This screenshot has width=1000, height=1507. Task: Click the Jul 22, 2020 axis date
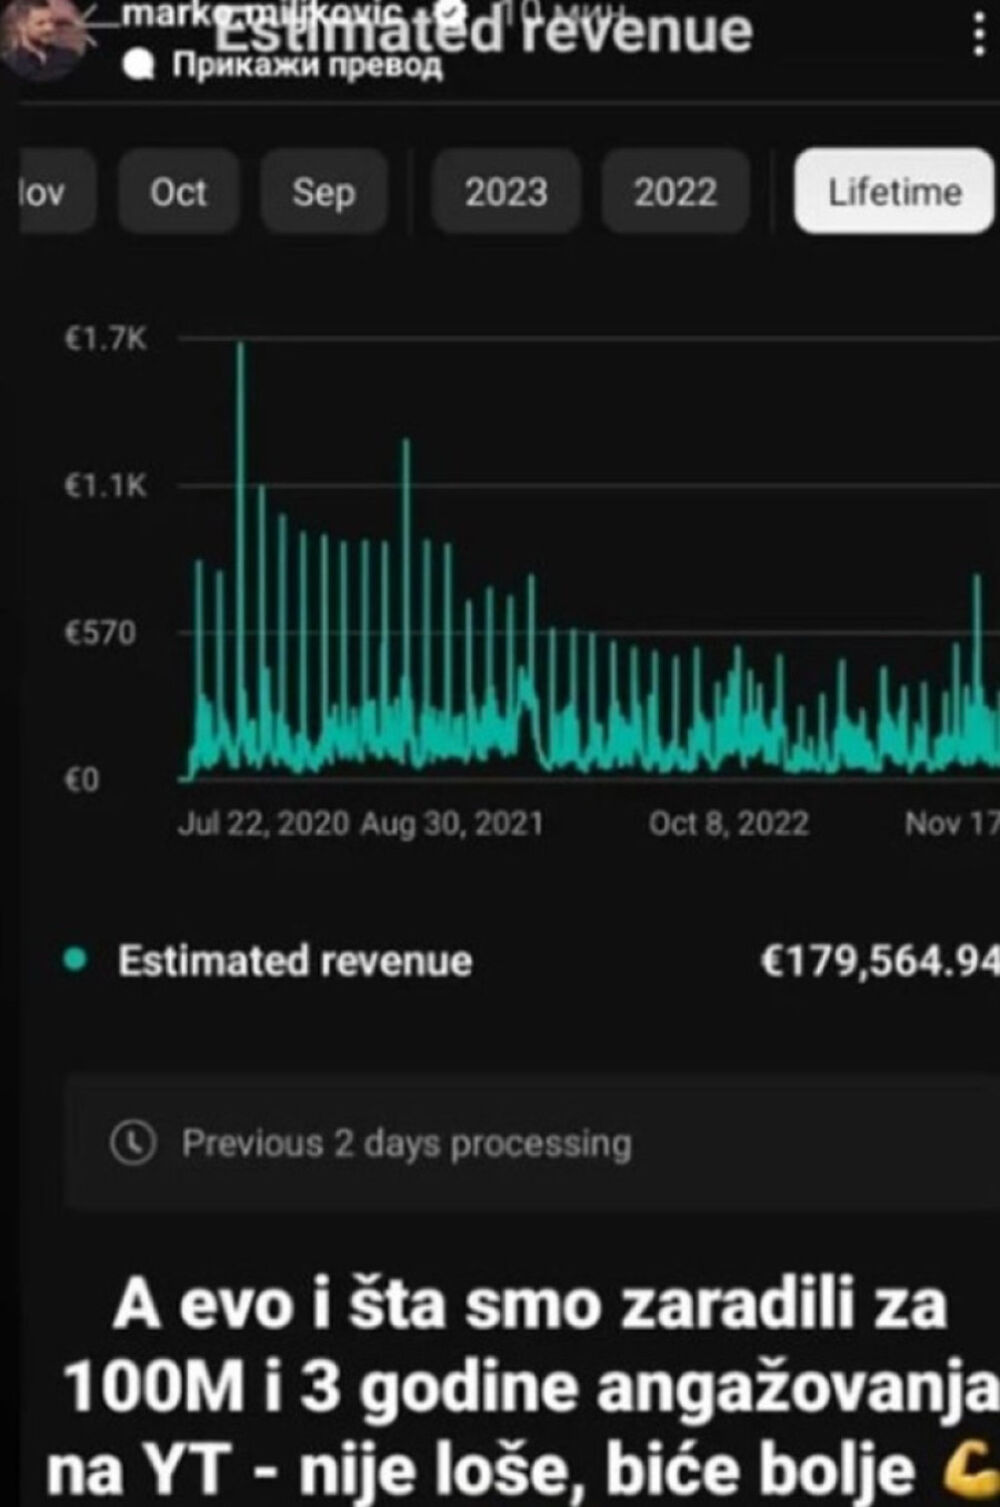[x=264, y=823]
